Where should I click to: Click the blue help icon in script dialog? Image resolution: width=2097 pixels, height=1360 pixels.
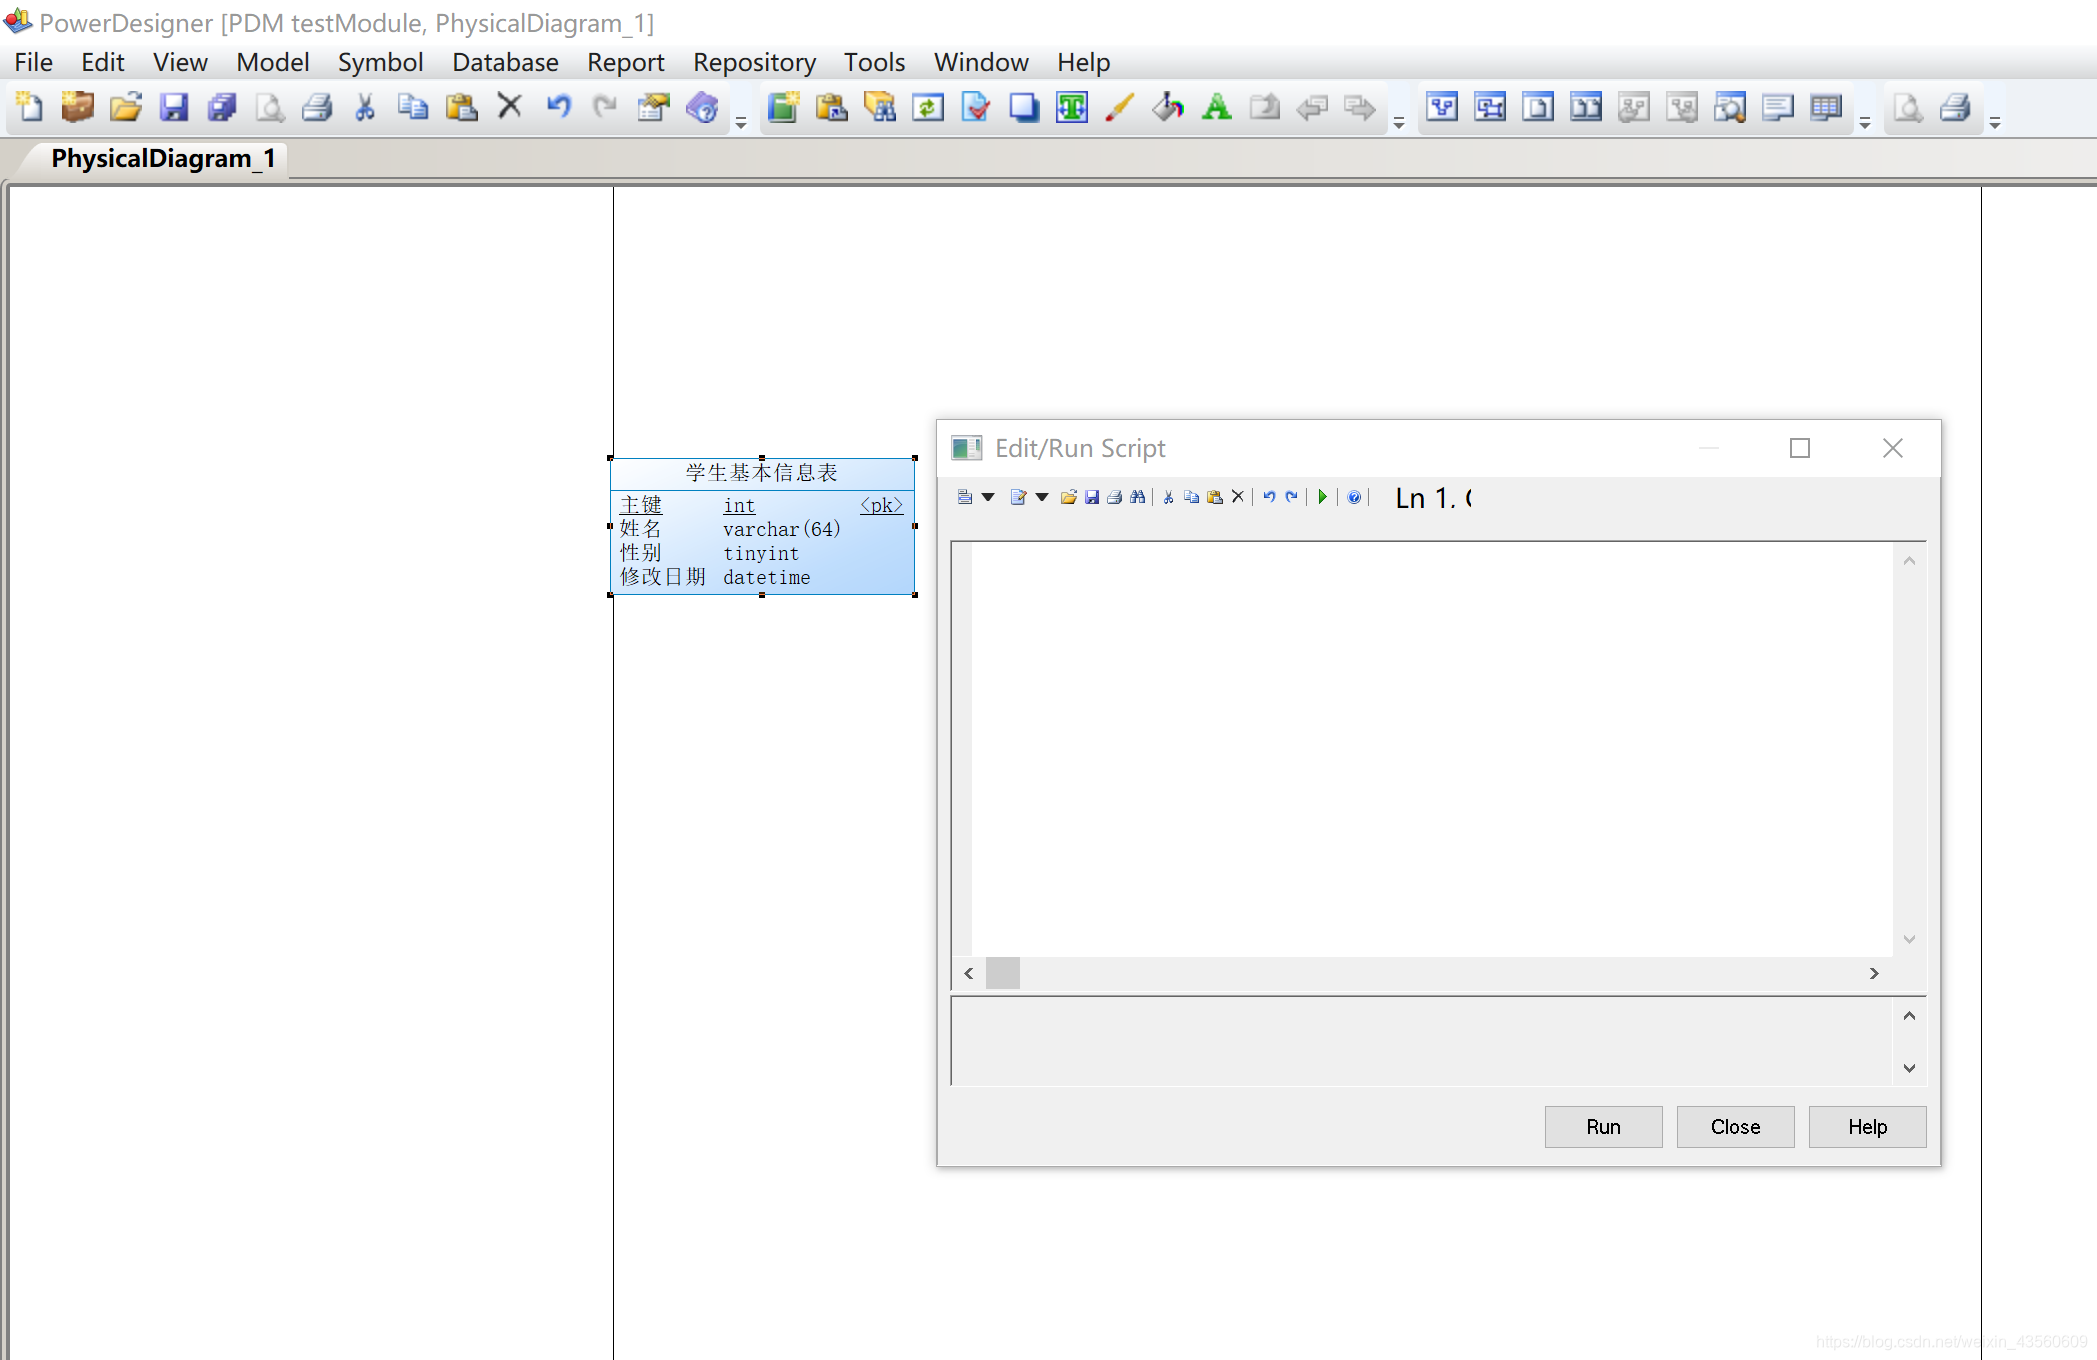(x=1354, y=497)
